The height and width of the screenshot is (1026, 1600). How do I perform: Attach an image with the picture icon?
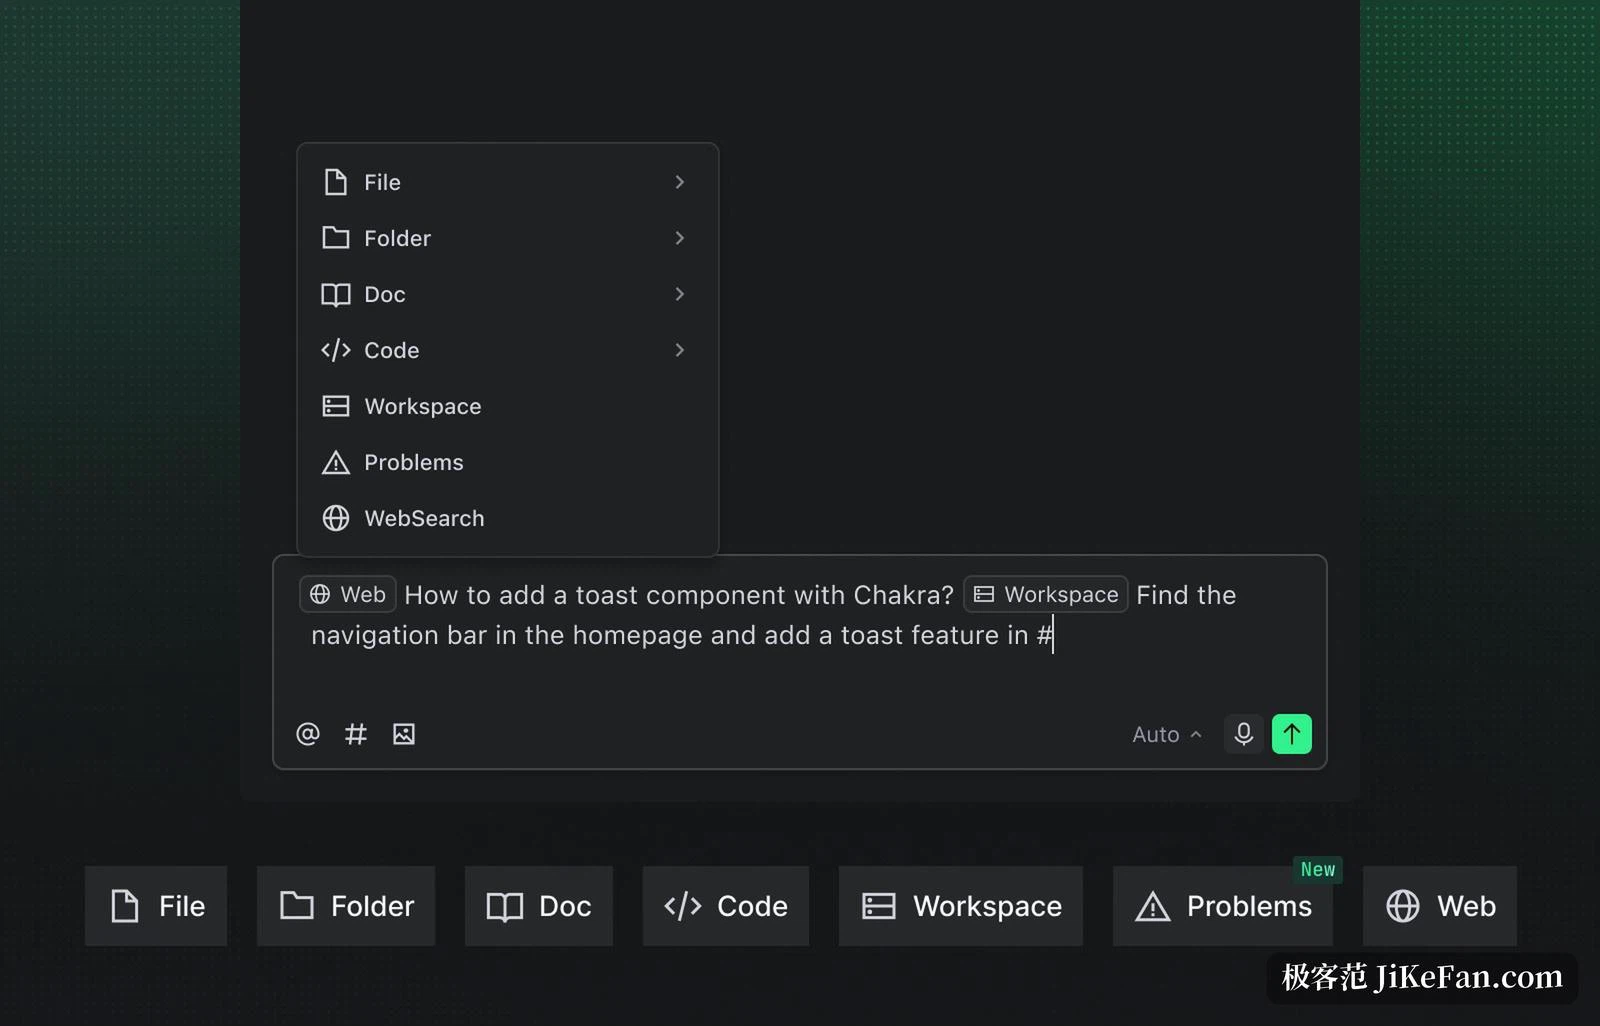coord(404,734)
